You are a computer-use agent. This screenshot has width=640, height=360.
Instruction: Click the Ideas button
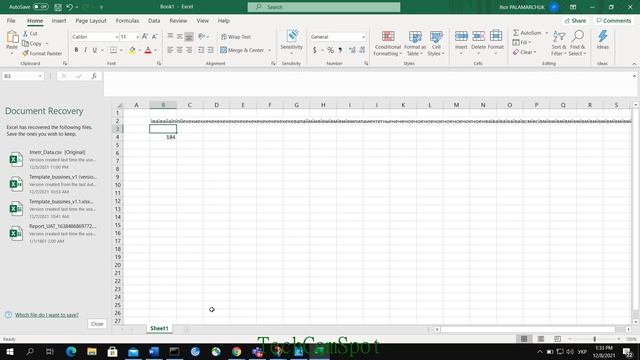coord(603,40)
